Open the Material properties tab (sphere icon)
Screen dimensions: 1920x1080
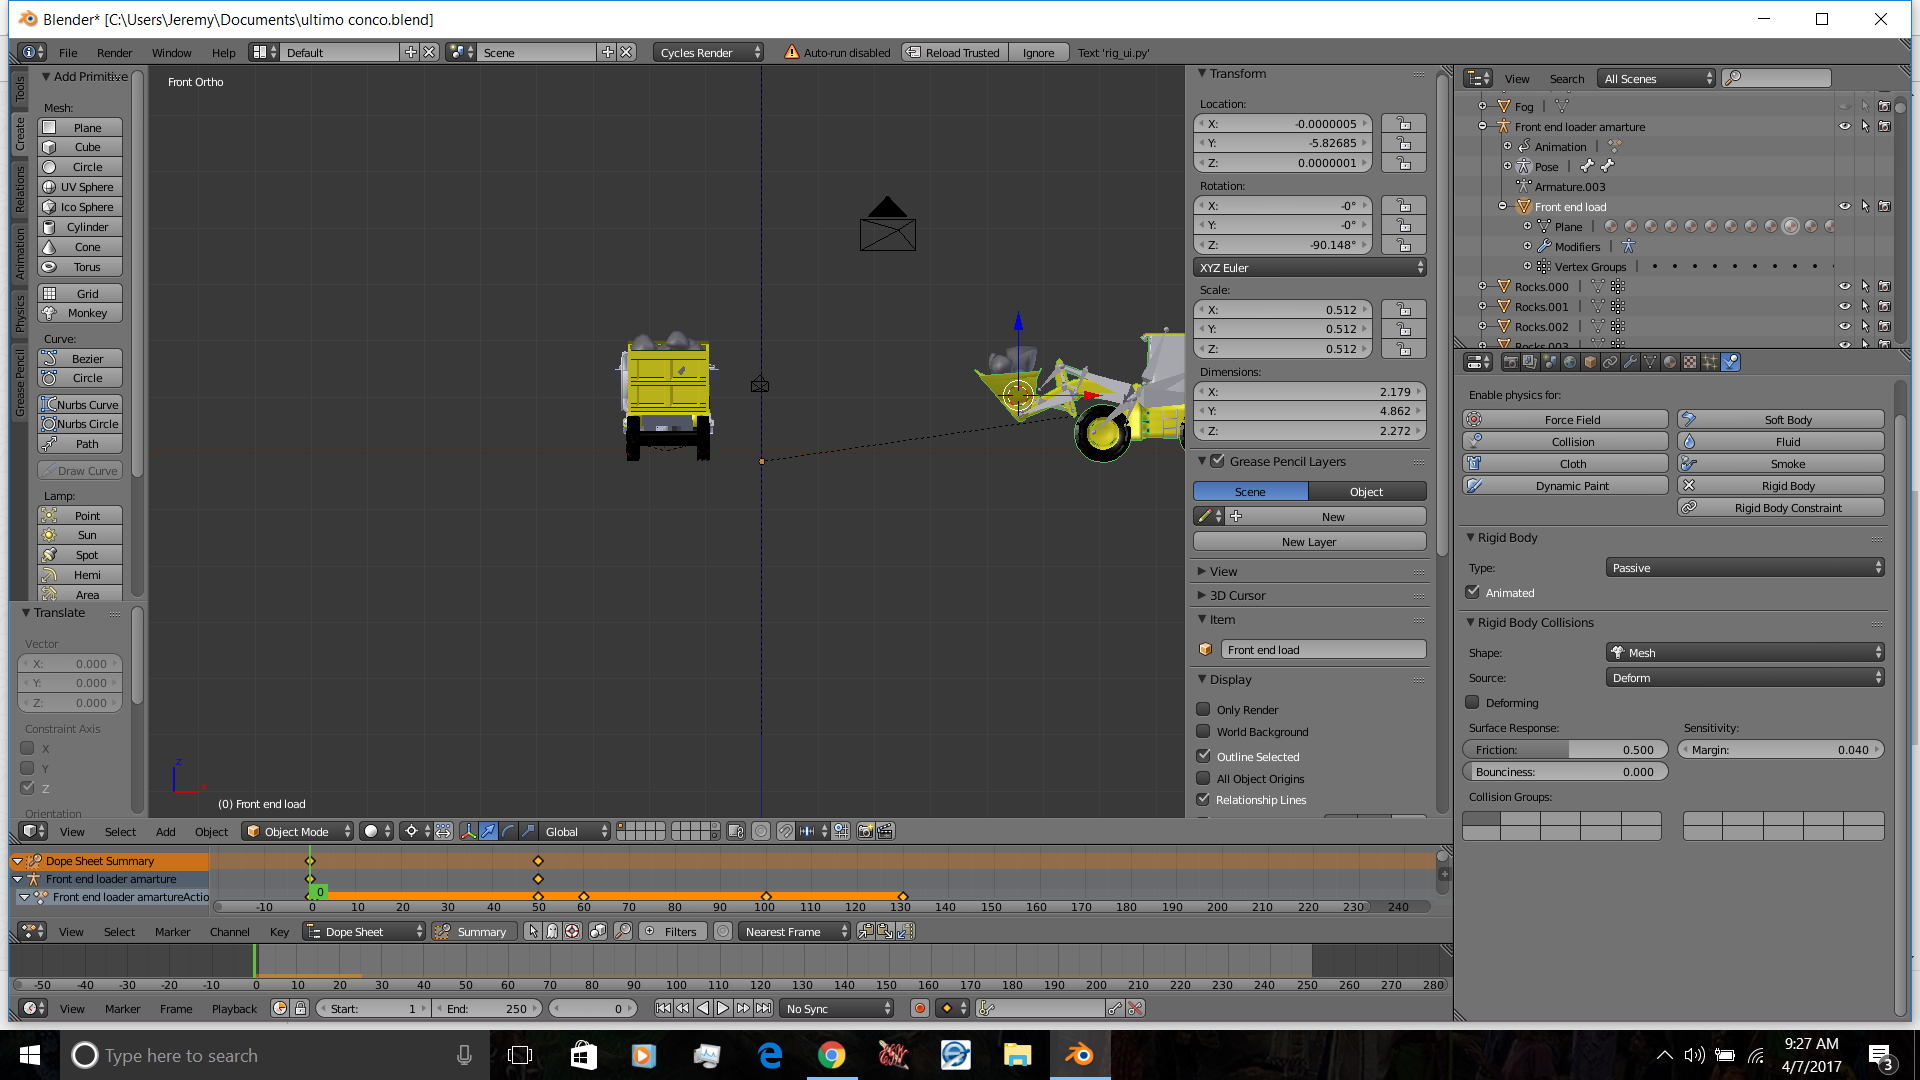pos(1670,362)
